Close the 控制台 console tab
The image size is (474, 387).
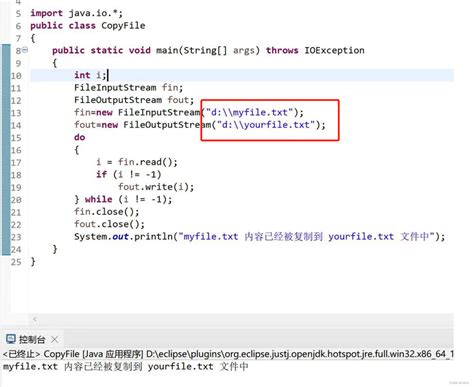55,340
